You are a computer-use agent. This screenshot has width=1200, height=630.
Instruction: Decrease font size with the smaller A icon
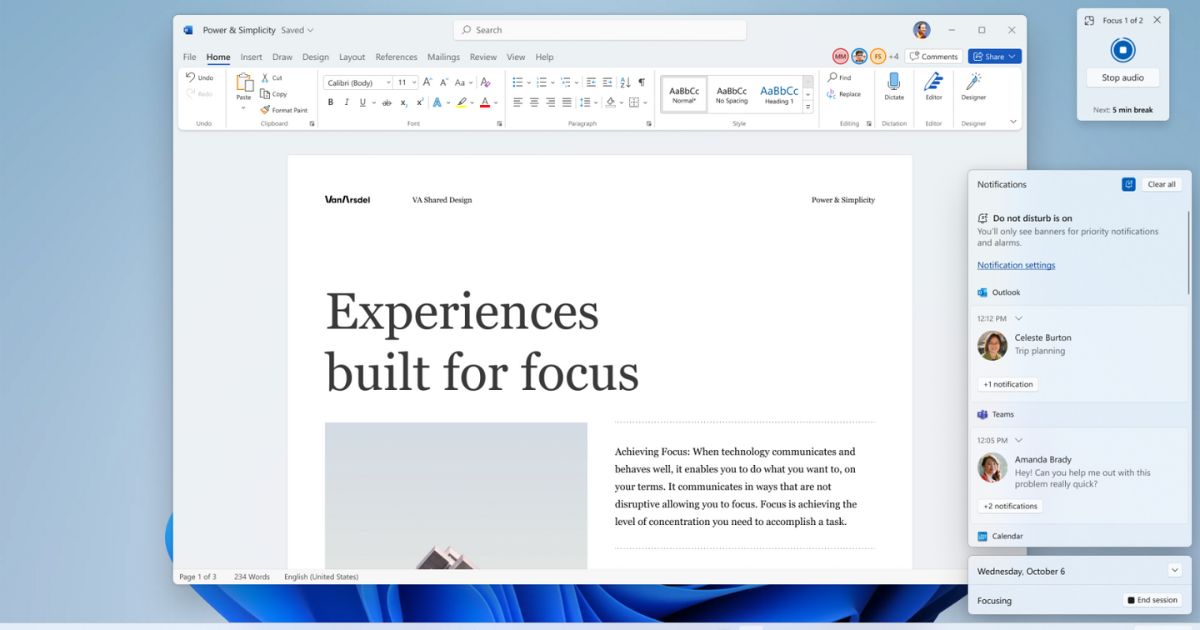coord(442,82)
